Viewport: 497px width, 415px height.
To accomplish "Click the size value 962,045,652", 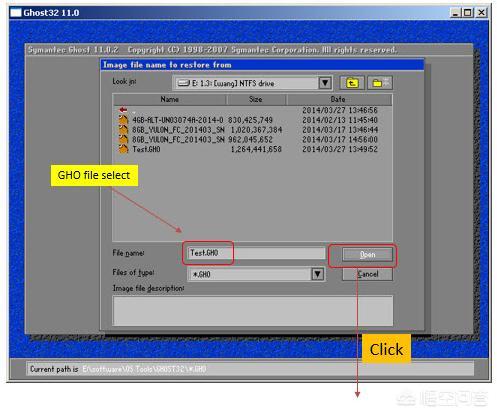I will click(250, 139).
